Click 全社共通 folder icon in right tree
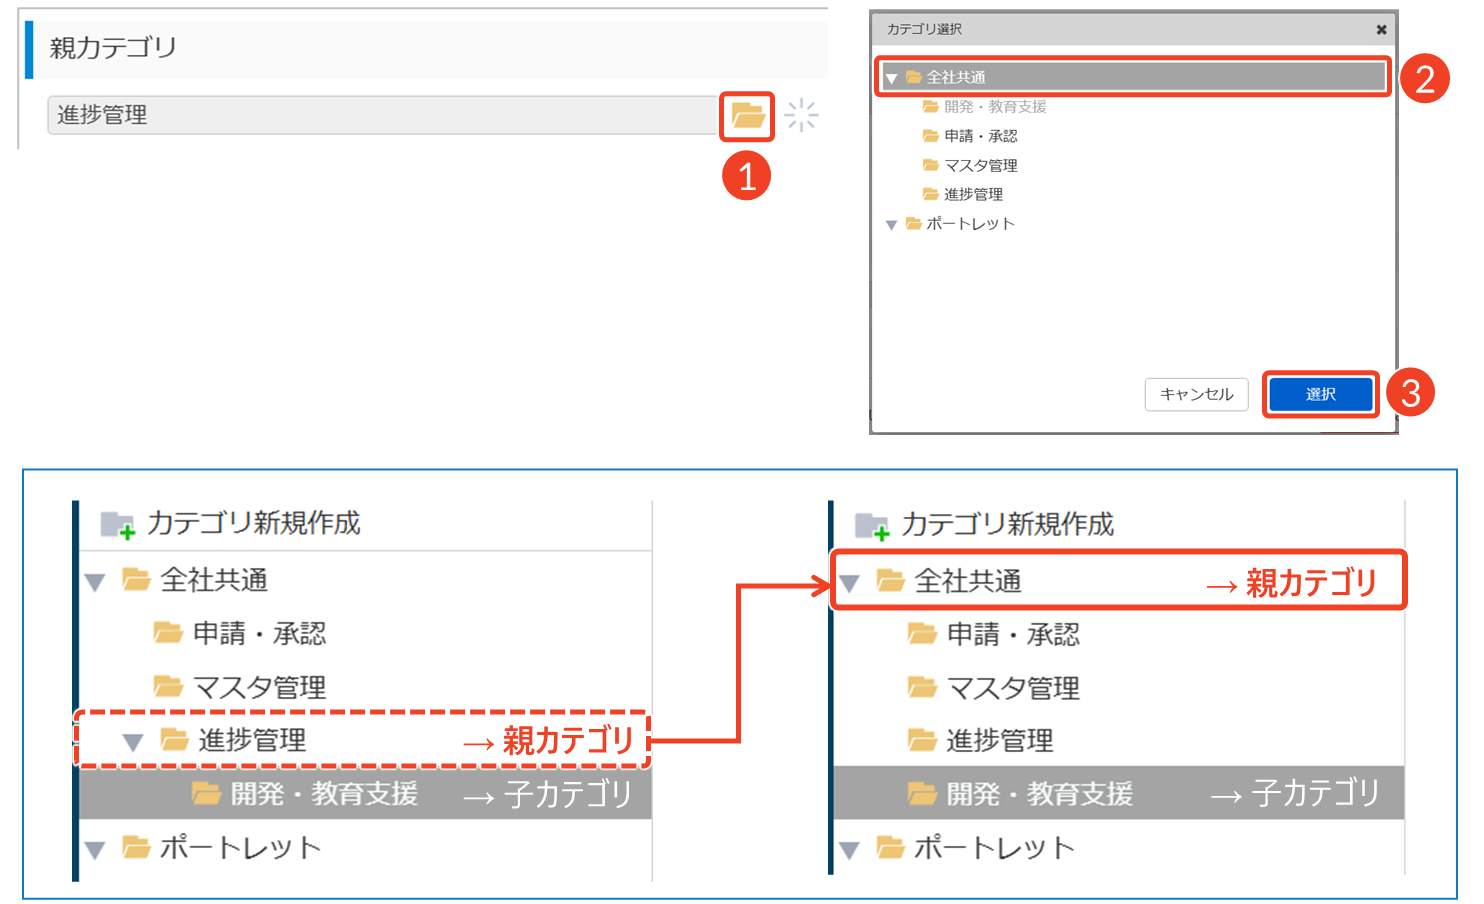Viewport: 1484px width, 904px height. 890,581
